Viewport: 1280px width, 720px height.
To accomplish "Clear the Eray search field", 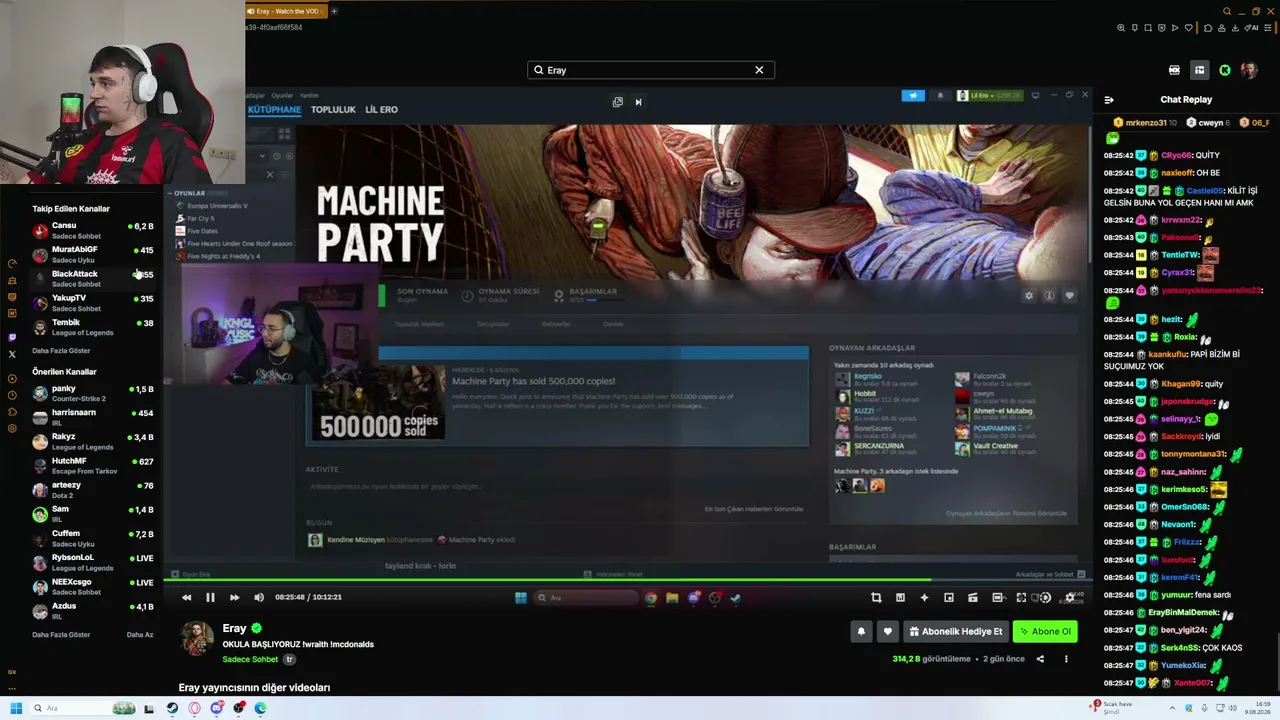I will tap(759, 70).
